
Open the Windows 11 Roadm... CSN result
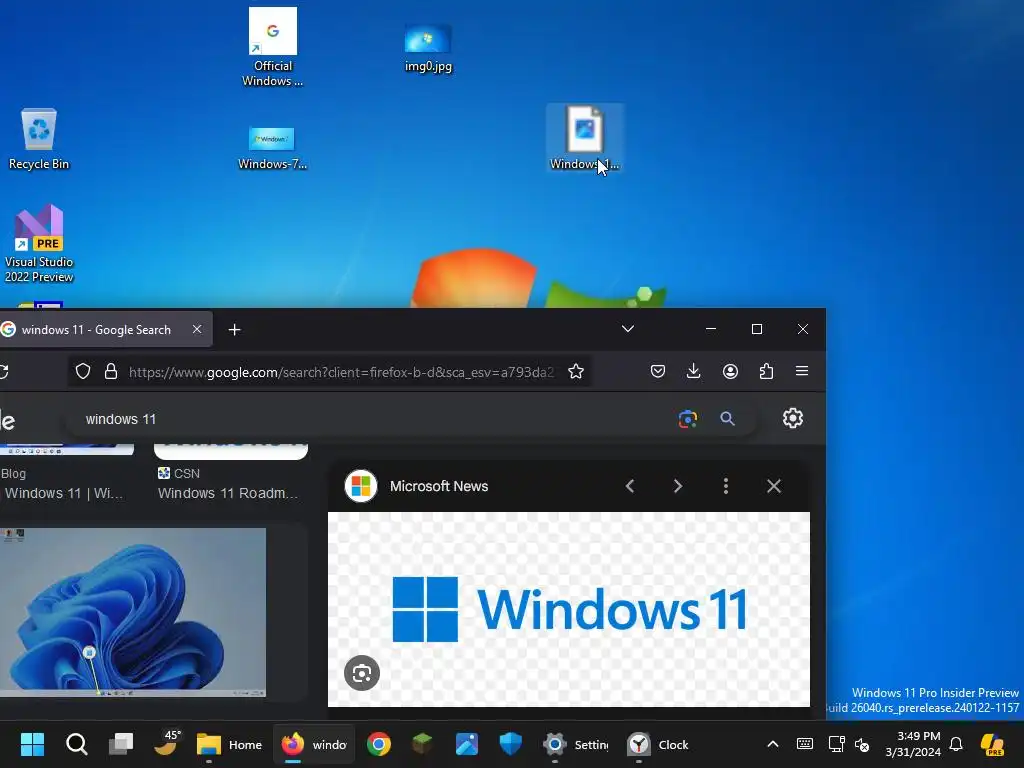tap(228, 493)
